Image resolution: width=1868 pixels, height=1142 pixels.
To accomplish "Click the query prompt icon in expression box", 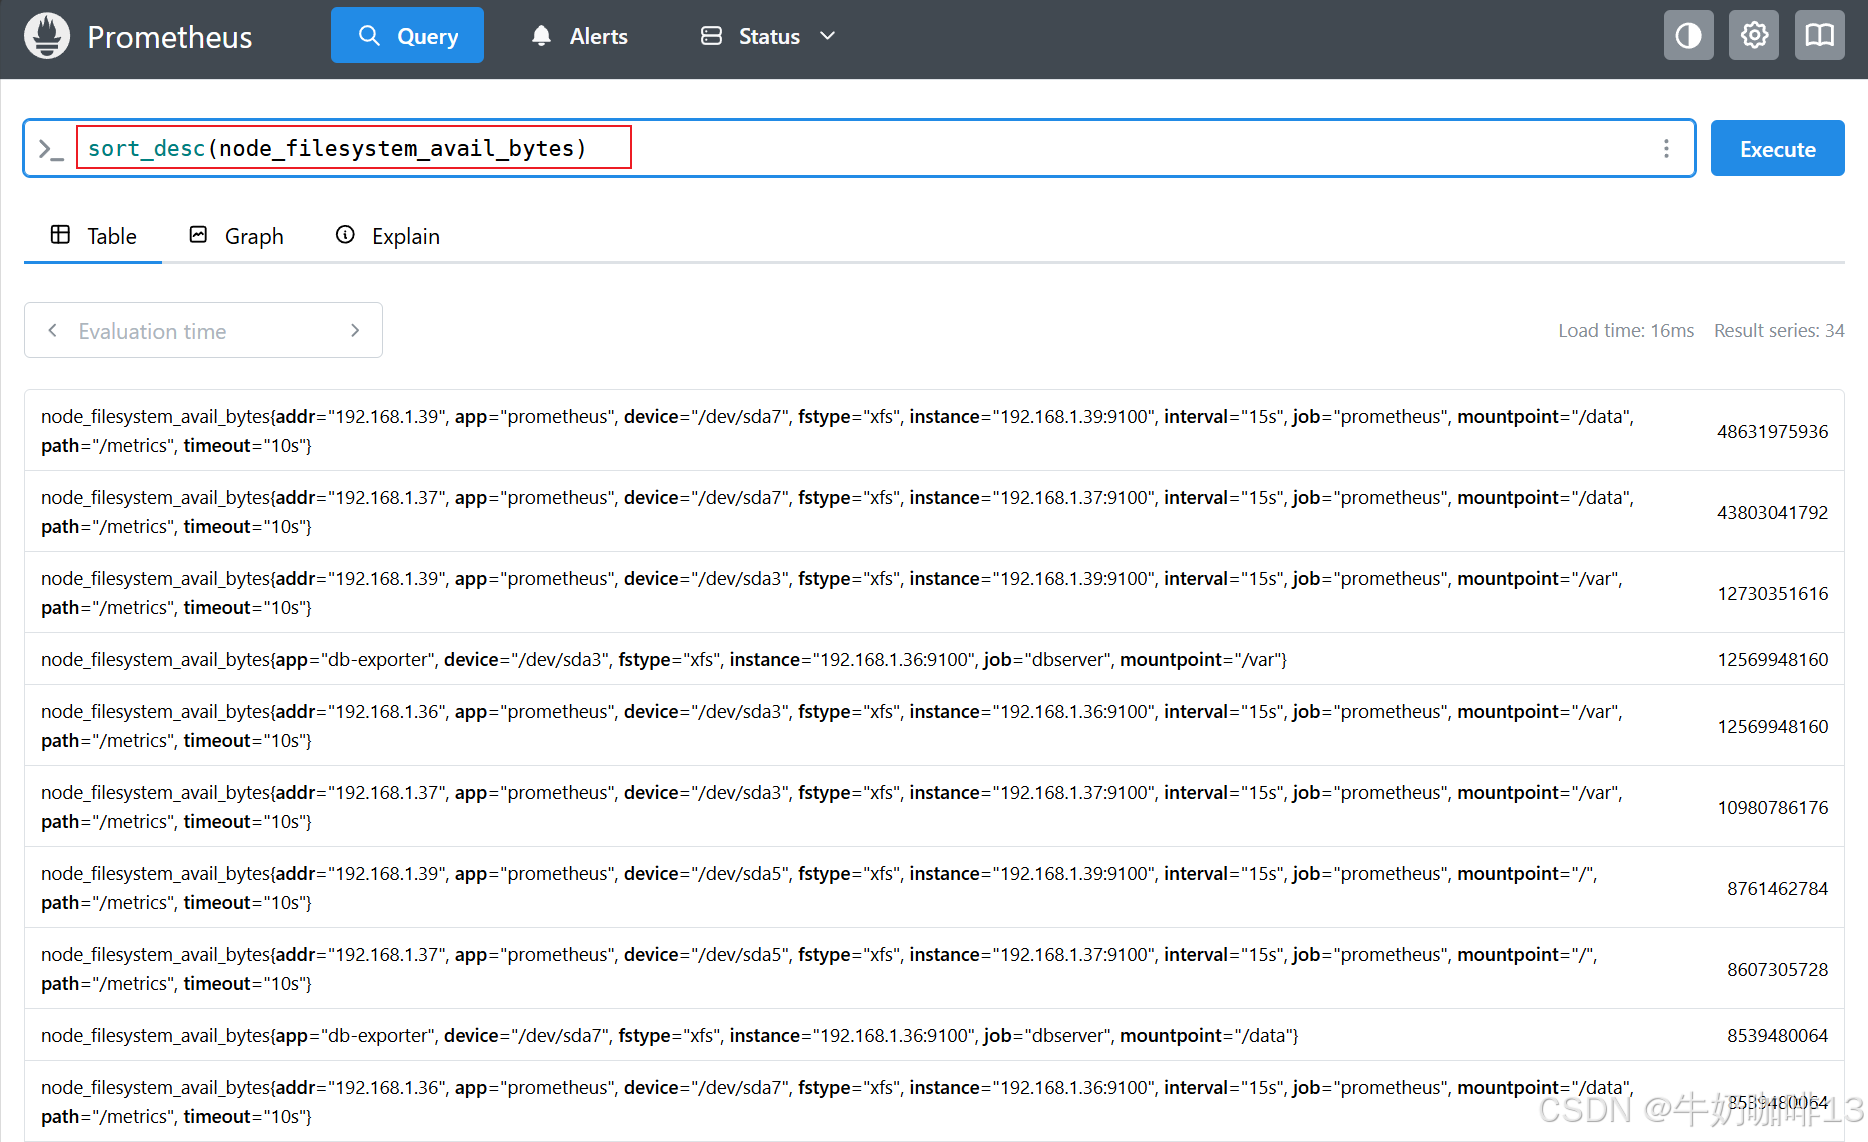I will [50, 149].
